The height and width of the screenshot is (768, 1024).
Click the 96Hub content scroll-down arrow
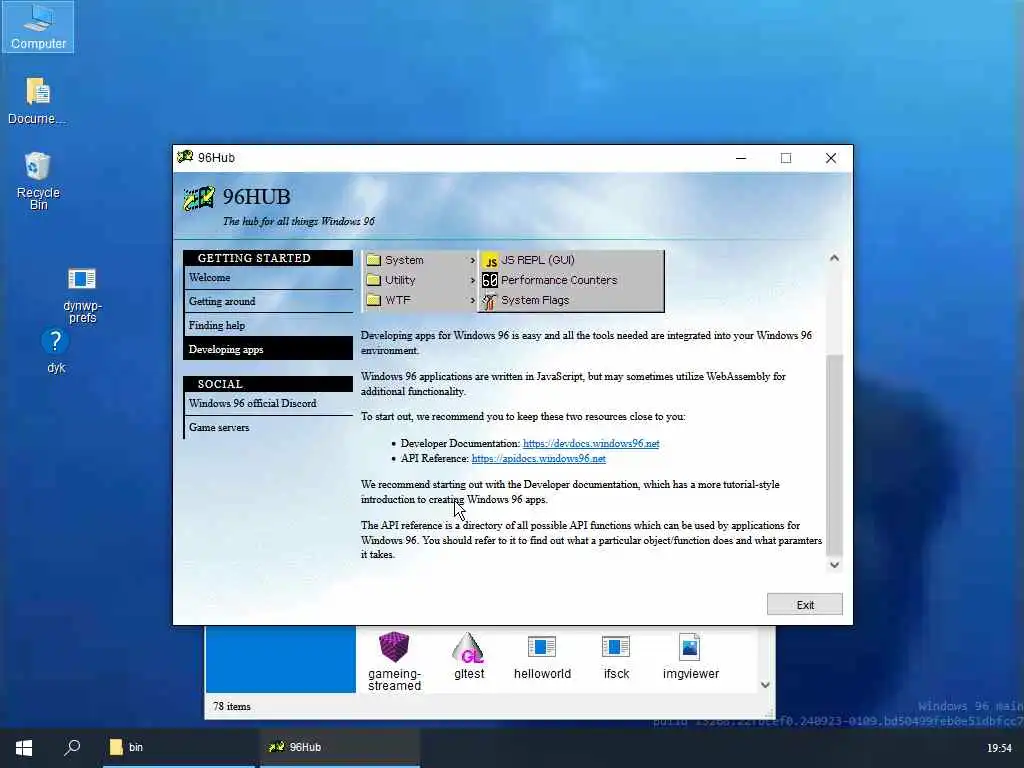click(834, 565)
